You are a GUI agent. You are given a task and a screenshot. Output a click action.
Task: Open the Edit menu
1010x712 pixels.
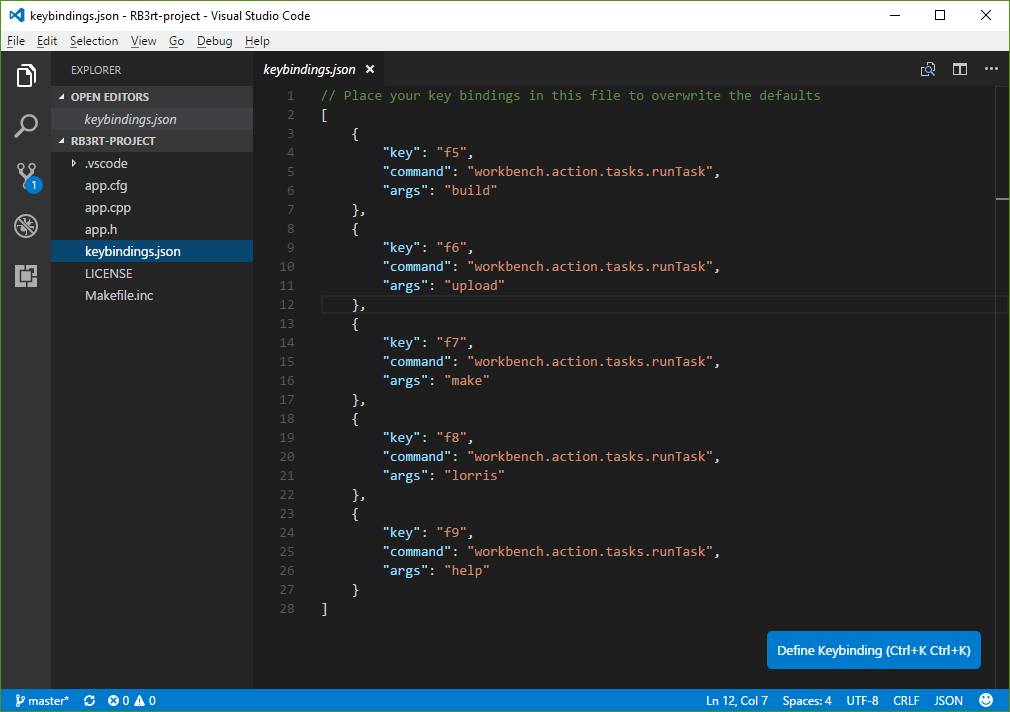pos(47,41)
